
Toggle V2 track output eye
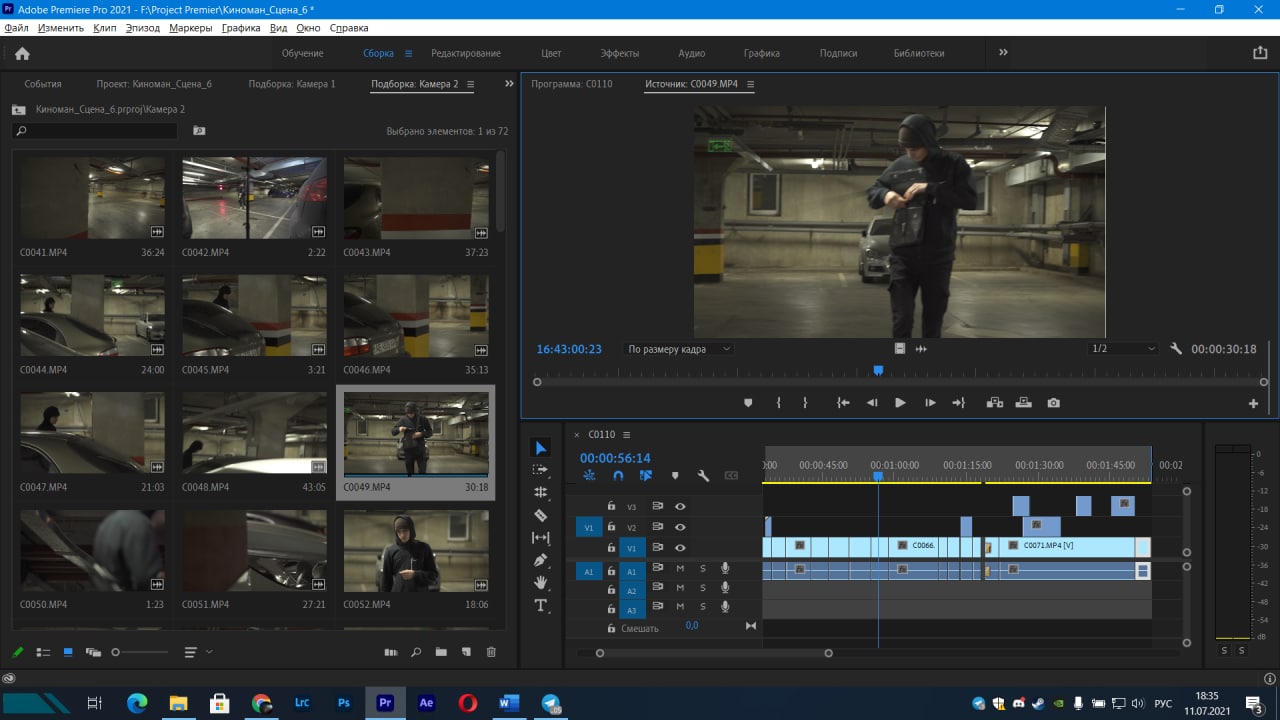680,527
